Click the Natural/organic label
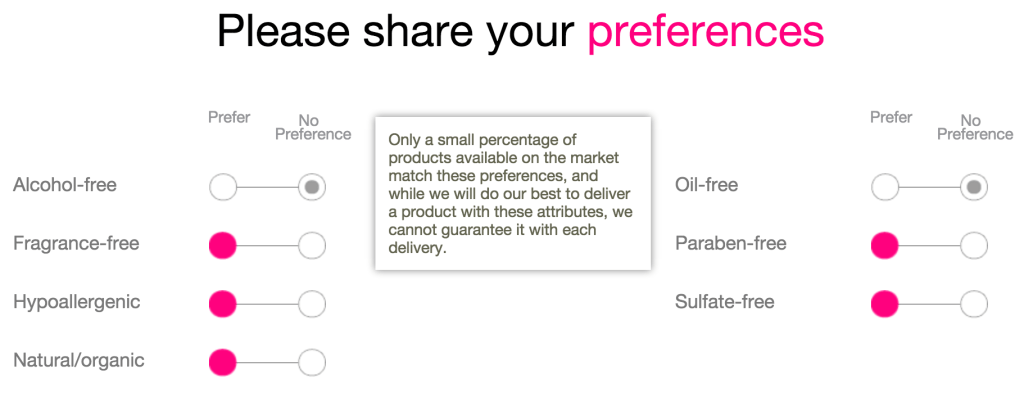This screenshot has height=397, width=1024. click(78, 360)
